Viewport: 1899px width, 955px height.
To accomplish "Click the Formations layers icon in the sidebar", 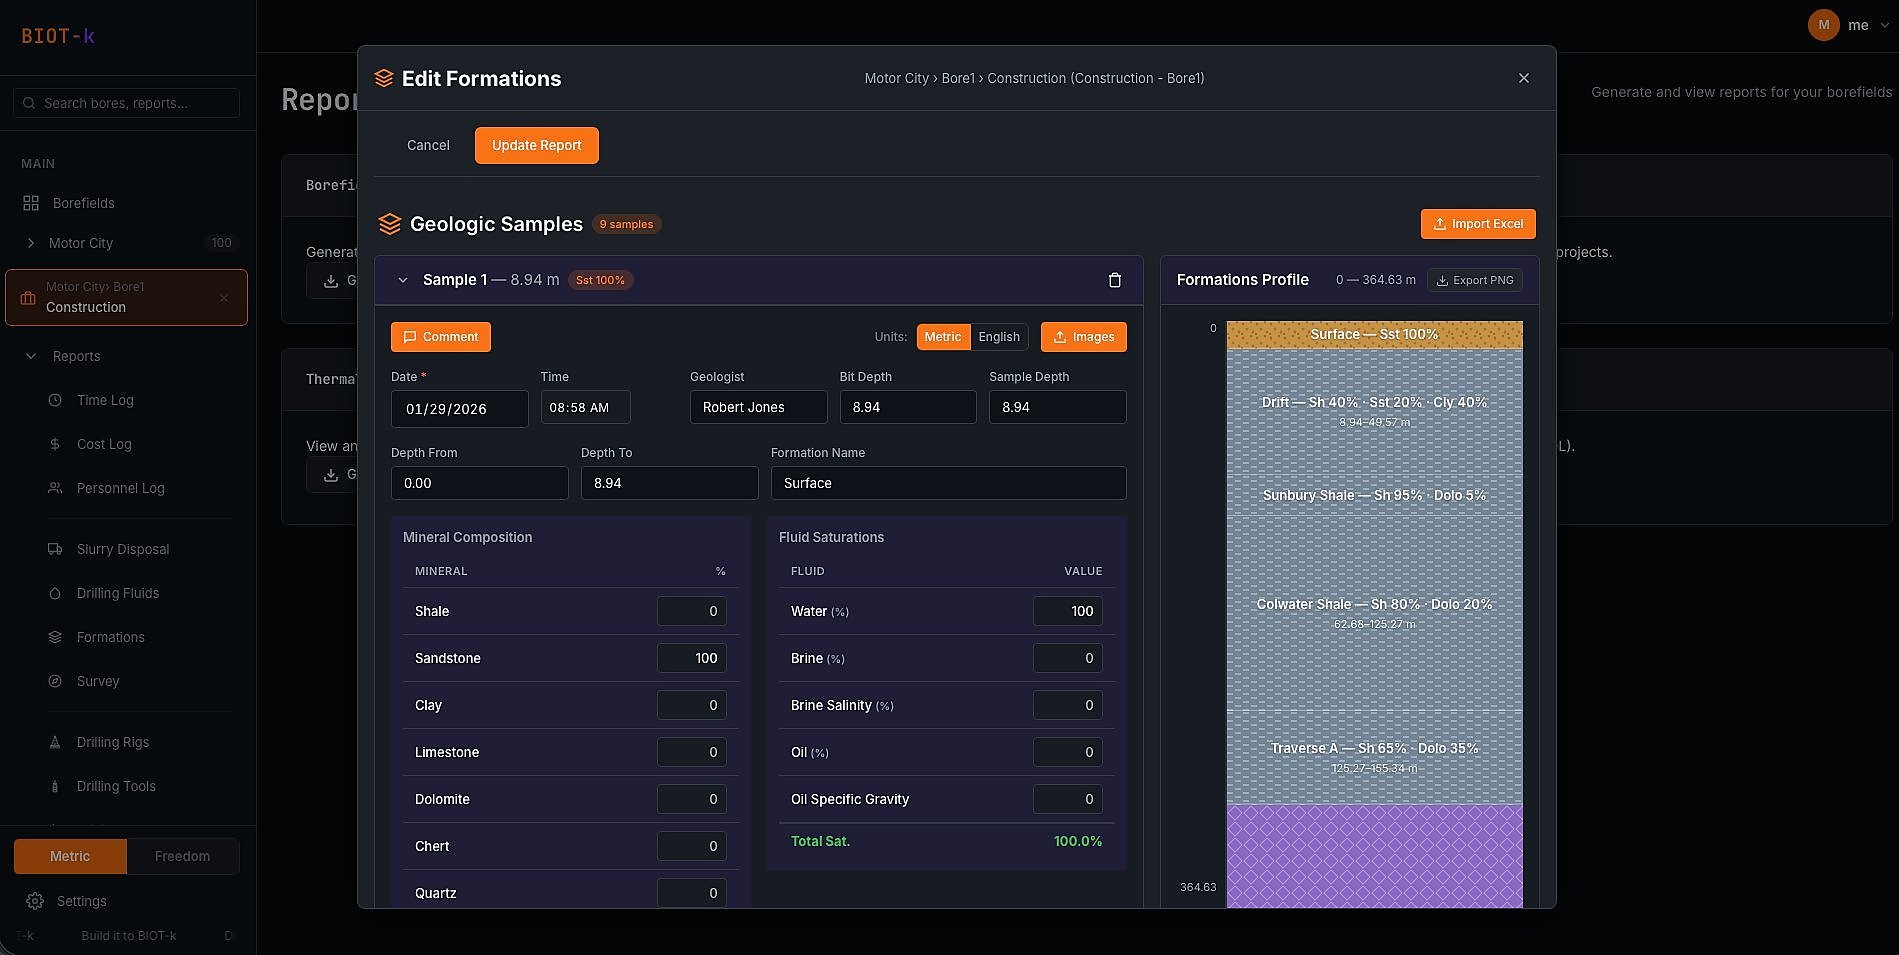I will click(x=55, y=637).
